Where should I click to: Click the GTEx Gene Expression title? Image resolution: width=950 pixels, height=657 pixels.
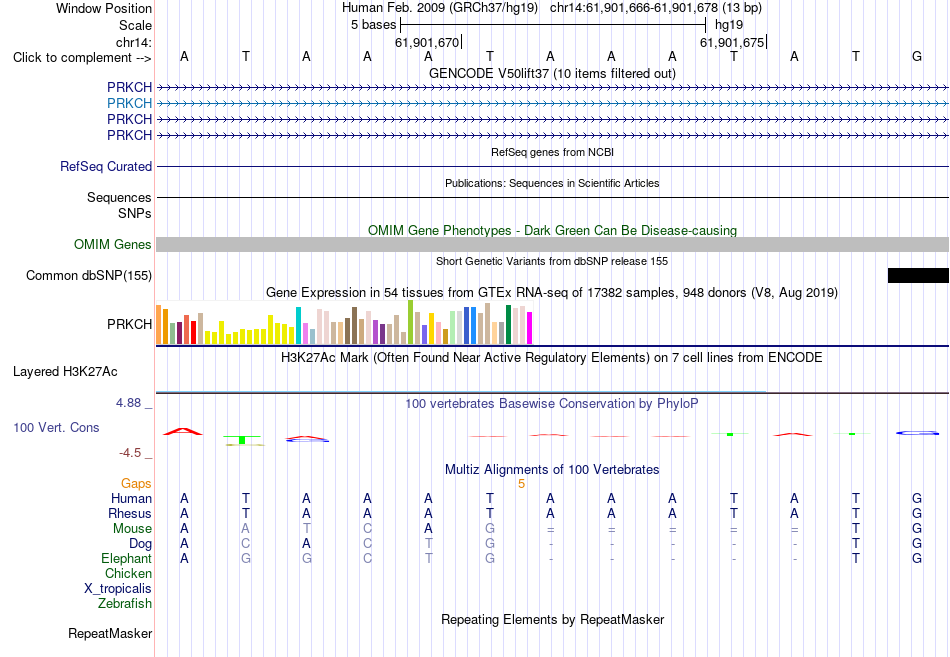(552, 293)
